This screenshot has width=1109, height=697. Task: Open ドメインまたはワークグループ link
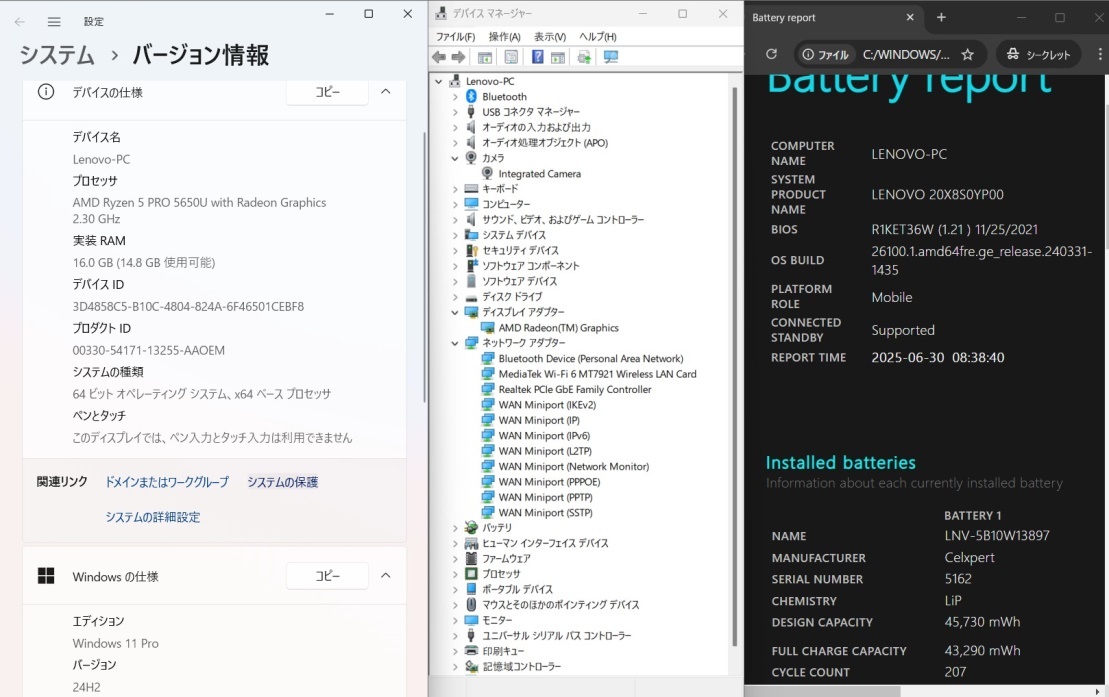pos(167,482)
